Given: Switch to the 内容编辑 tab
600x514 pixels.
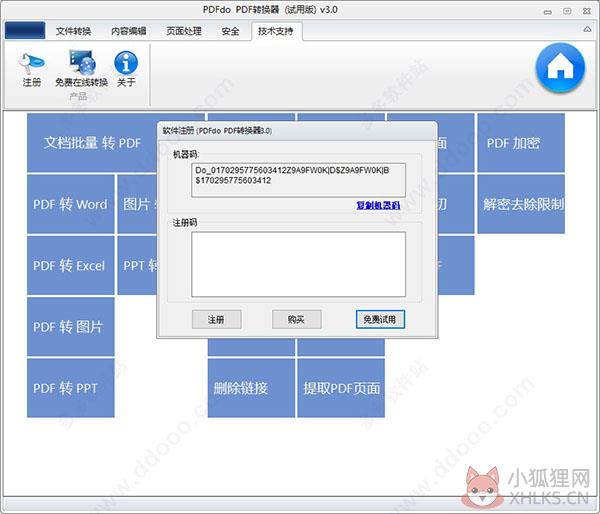Looking at the screenshot, I should [x=129, y=31].
